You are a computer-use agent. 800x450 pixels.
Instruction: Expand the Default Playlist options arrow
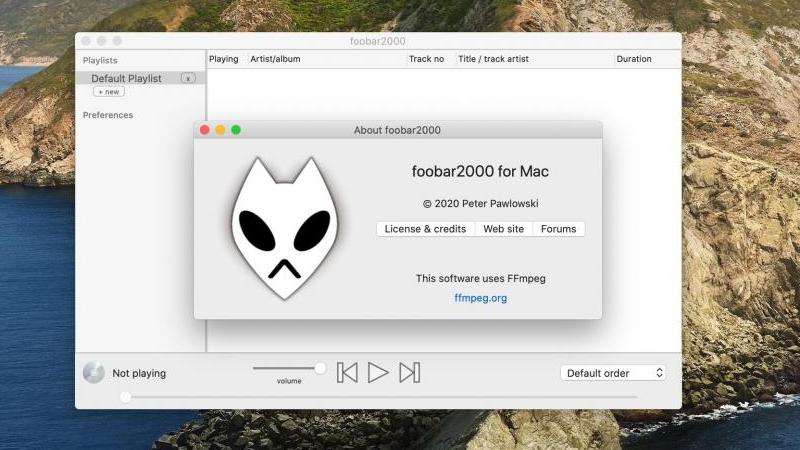coord(188,78)
